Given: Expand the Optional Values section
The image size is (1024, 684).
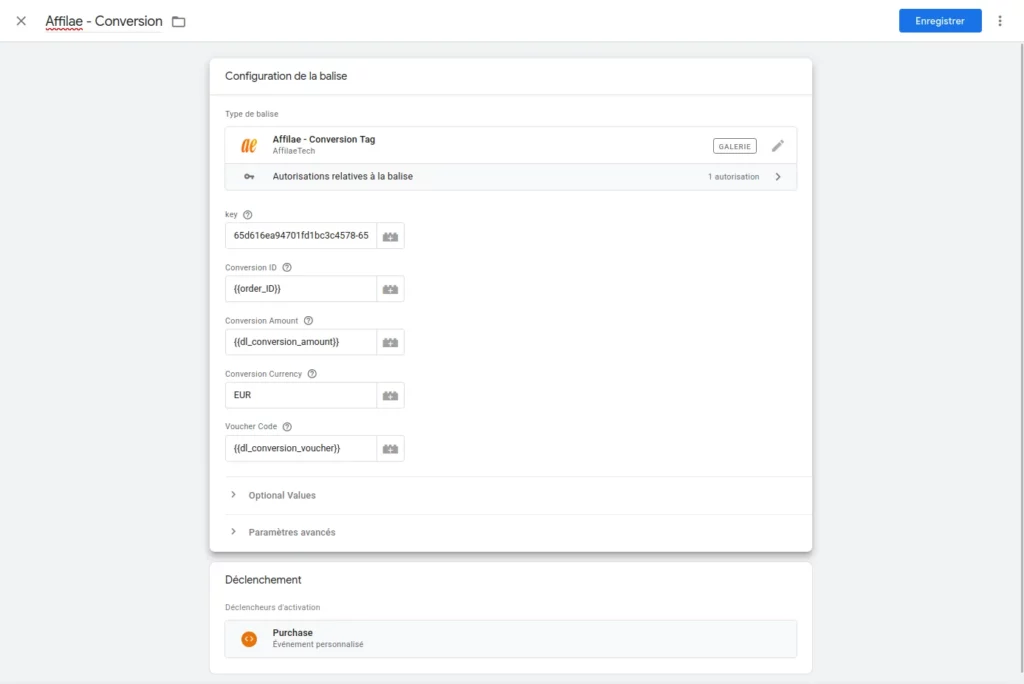Looking at the screenshot, I should pyautogui.click(x=281, y=495).
